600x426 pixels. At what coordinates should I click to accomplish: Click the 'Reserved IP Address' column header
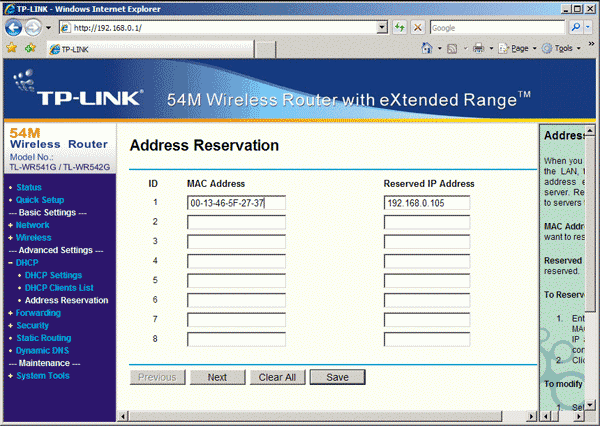429,184
